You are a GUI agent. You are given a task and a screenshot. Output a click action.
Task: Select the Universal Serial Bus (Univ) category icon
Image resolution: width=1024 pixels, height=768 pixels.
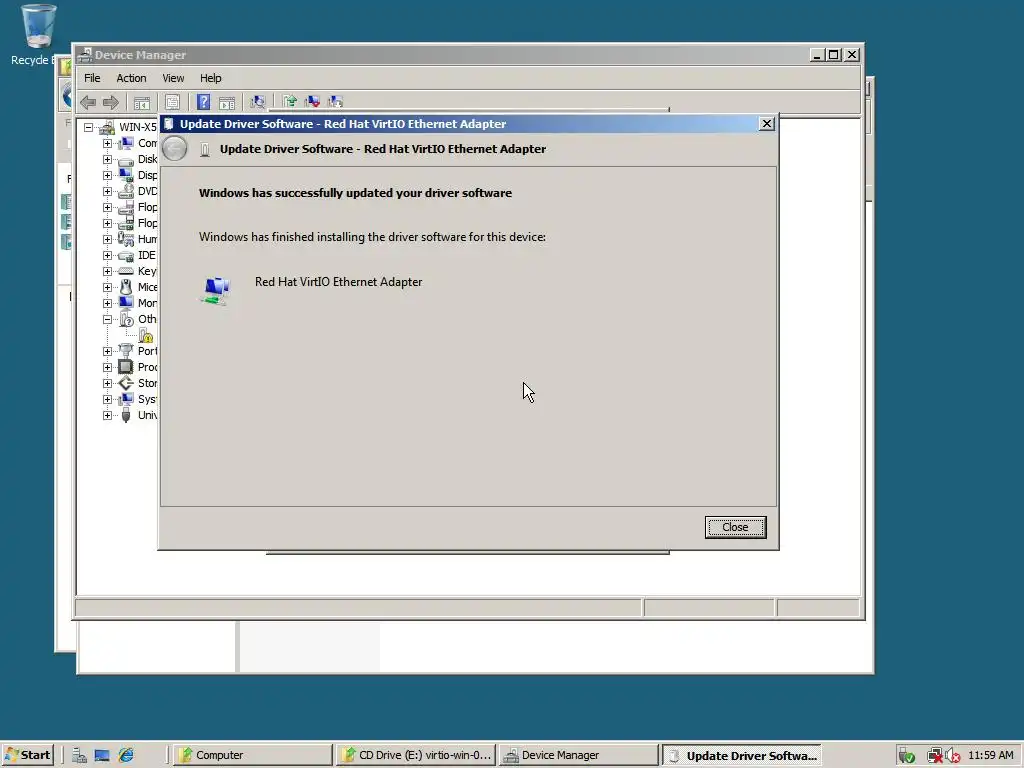[x=126, y=415]
